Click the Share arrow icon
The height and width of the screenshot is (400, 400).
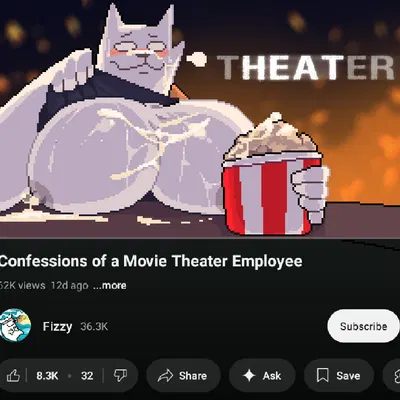(x=165, y=376)
